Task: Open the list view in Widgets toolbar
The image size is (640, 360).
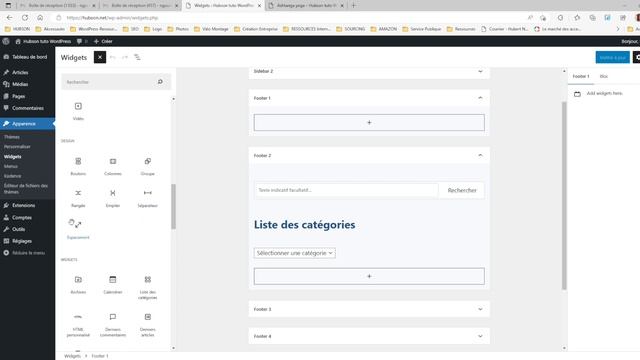Action: click(137, 57)
